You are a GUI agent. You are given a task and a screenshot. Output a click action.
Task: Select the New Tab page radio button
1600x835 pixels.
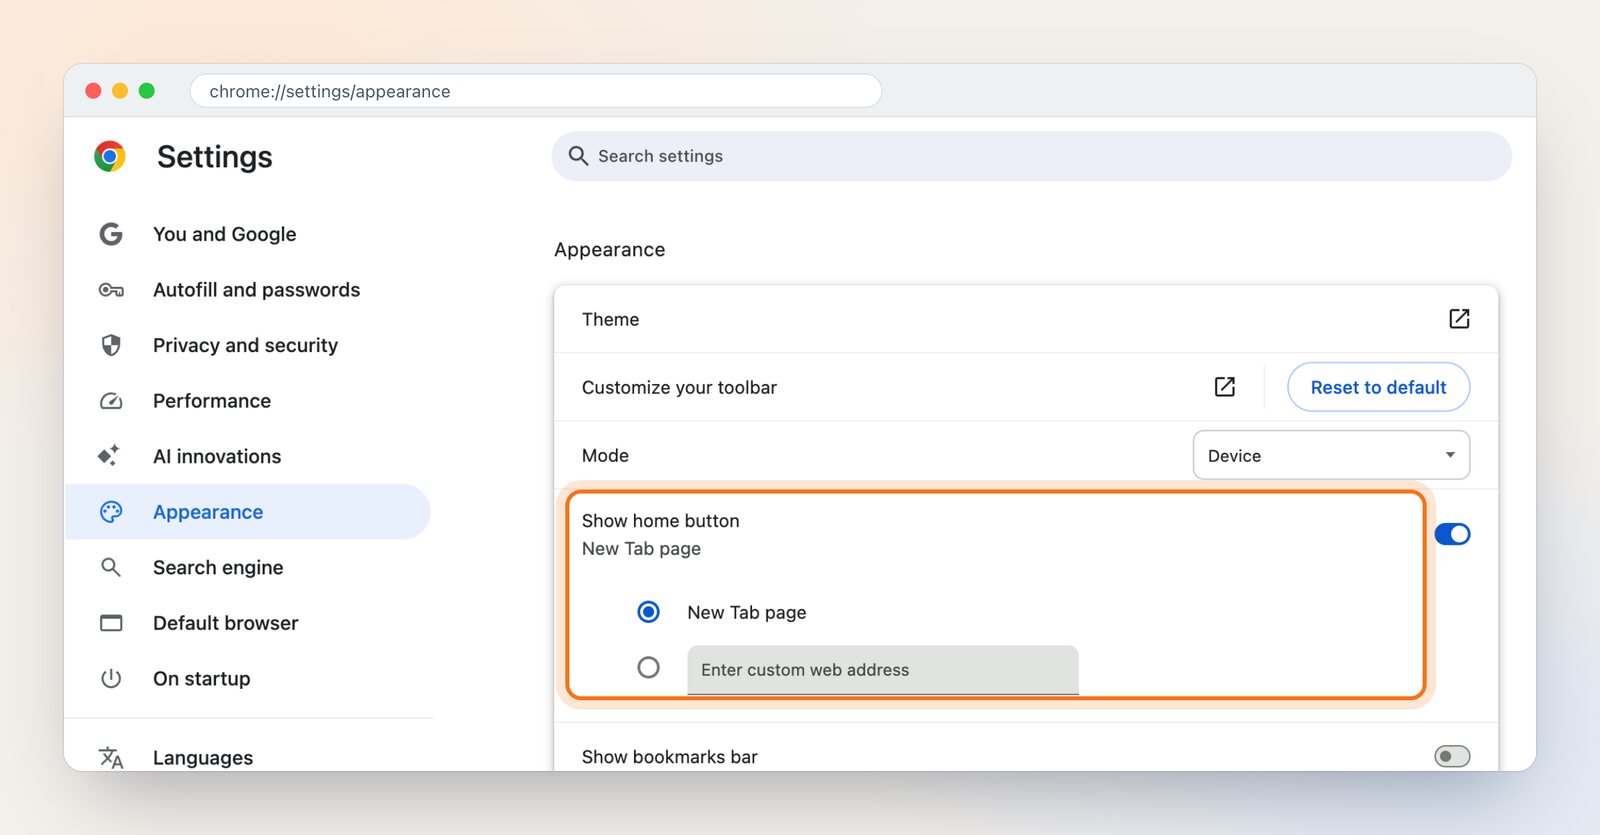tap(649, 612)
